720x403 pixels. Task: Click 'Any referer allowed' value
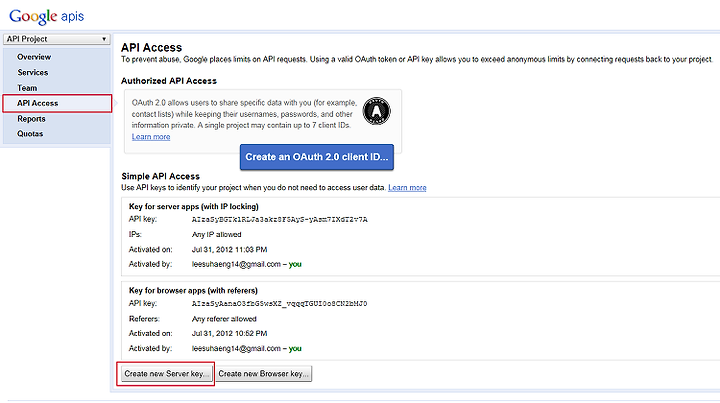(224, 319)
